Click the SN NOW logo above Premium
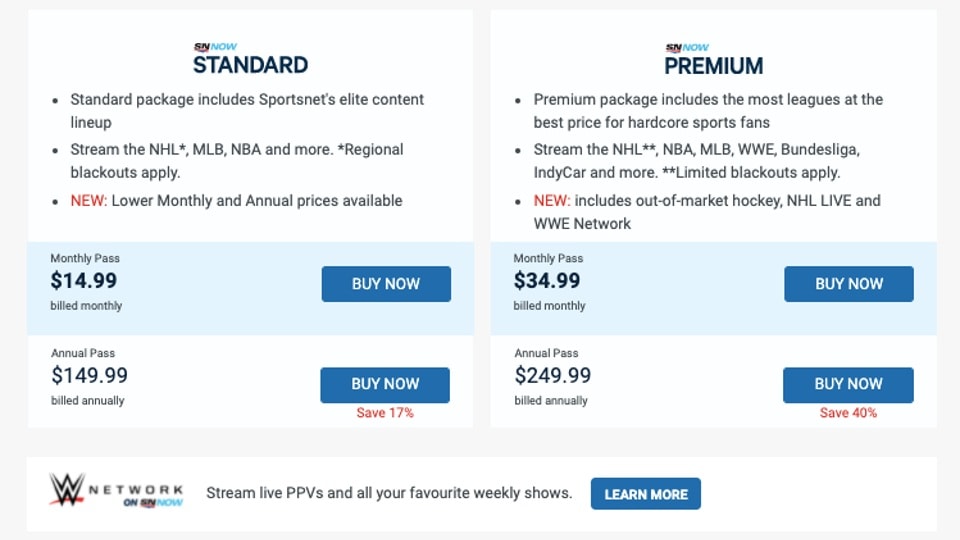 tap(687, 47)
